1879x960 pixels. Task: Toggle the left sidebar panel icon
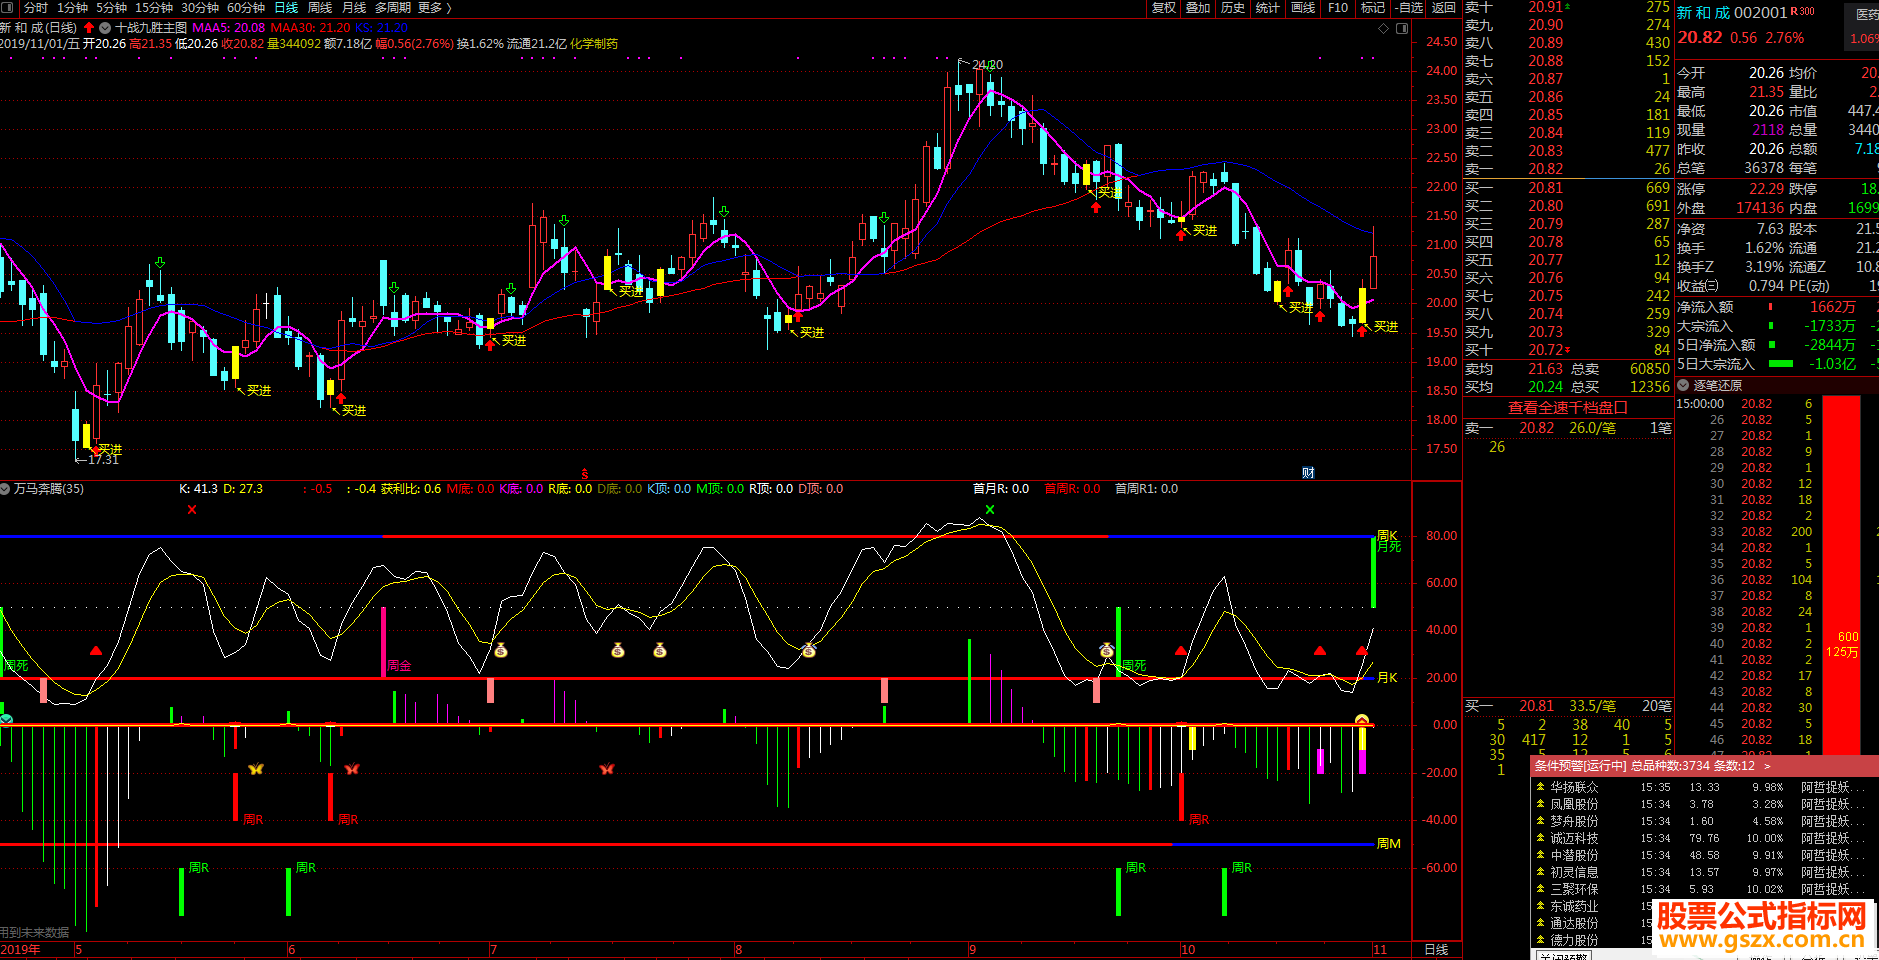pyautogui.click(x=9, y=8)
